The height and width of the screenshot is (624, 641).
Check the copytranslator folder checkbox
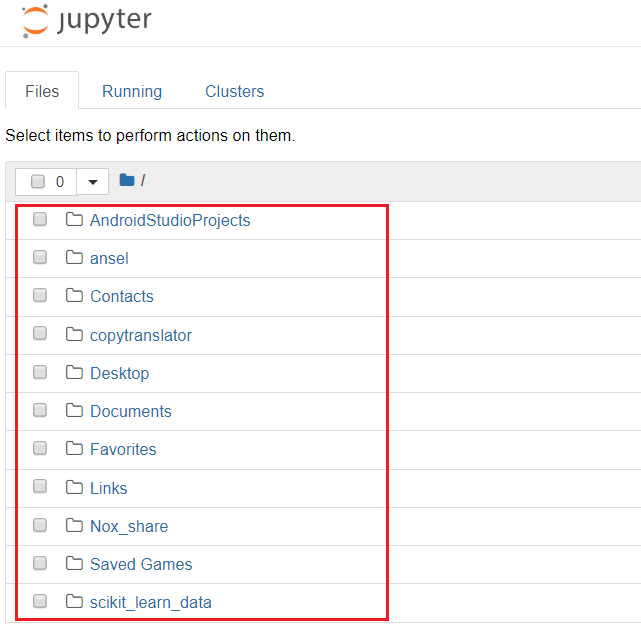[x=40, y=334]
